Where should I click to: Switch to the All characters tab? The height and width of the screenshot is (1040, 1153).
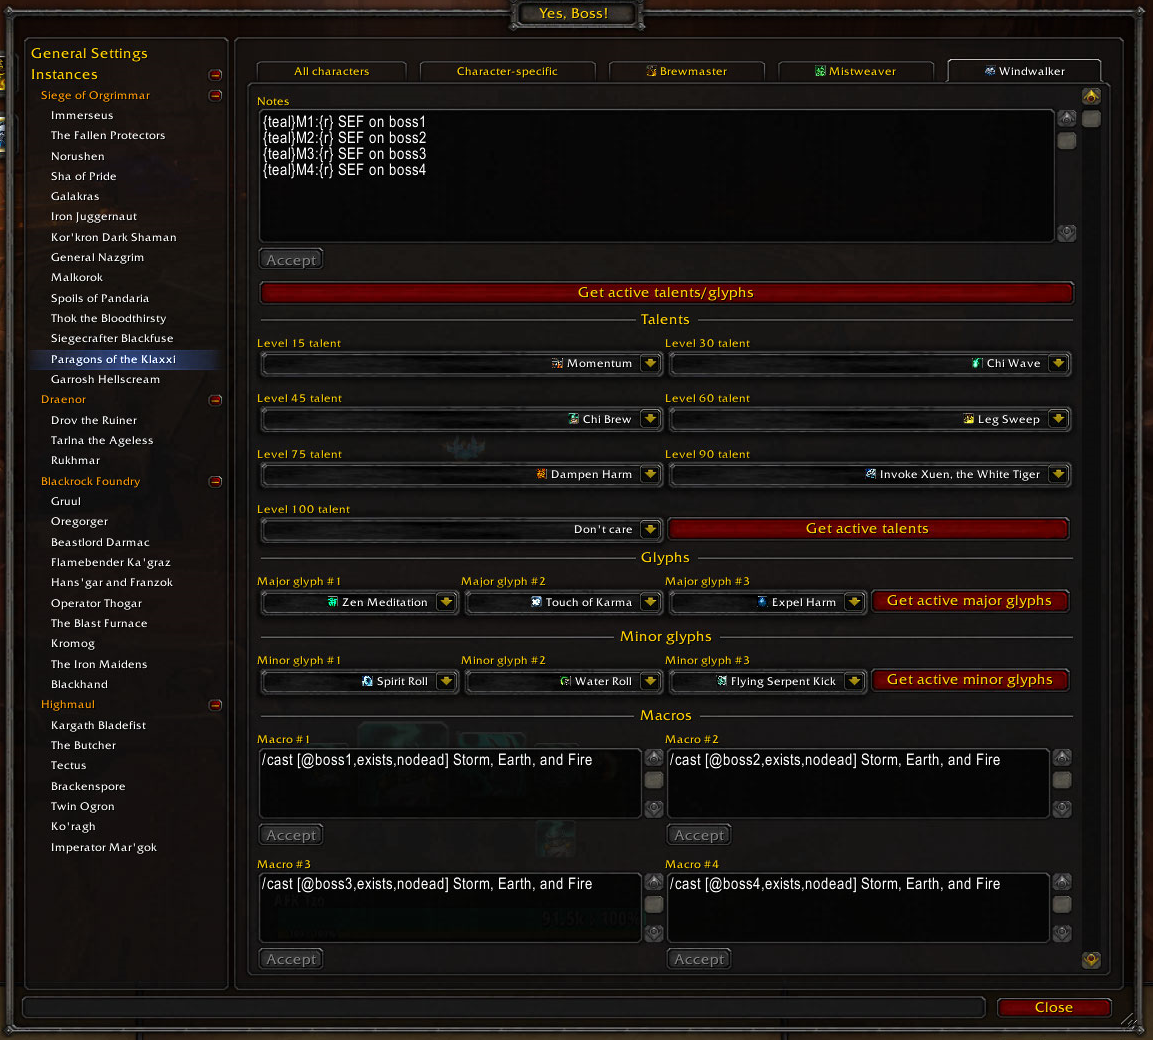click(331, 71)
